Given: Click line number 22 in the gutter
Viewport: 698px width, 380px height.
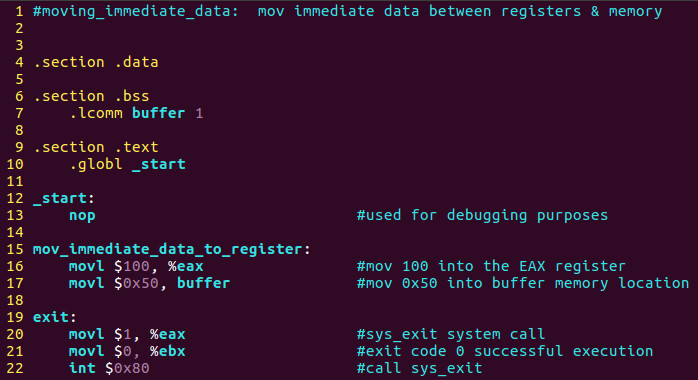Looking at the screenshot, I should point(15,368).
